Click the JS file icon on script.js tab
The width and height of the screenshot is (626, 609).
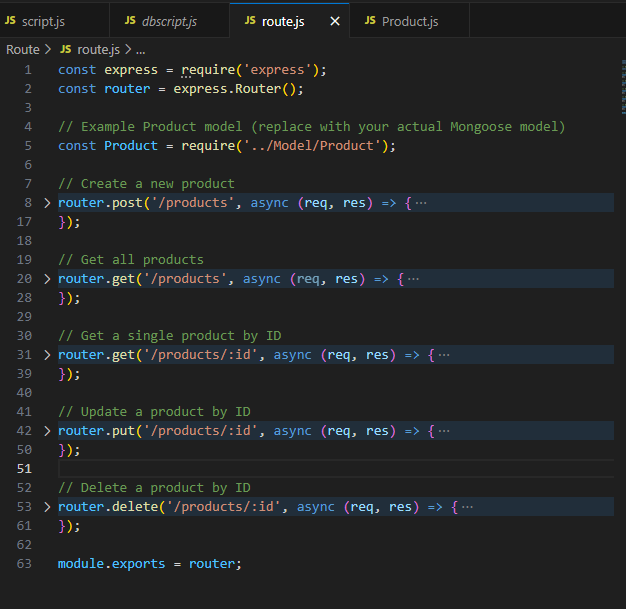point(11,21)
